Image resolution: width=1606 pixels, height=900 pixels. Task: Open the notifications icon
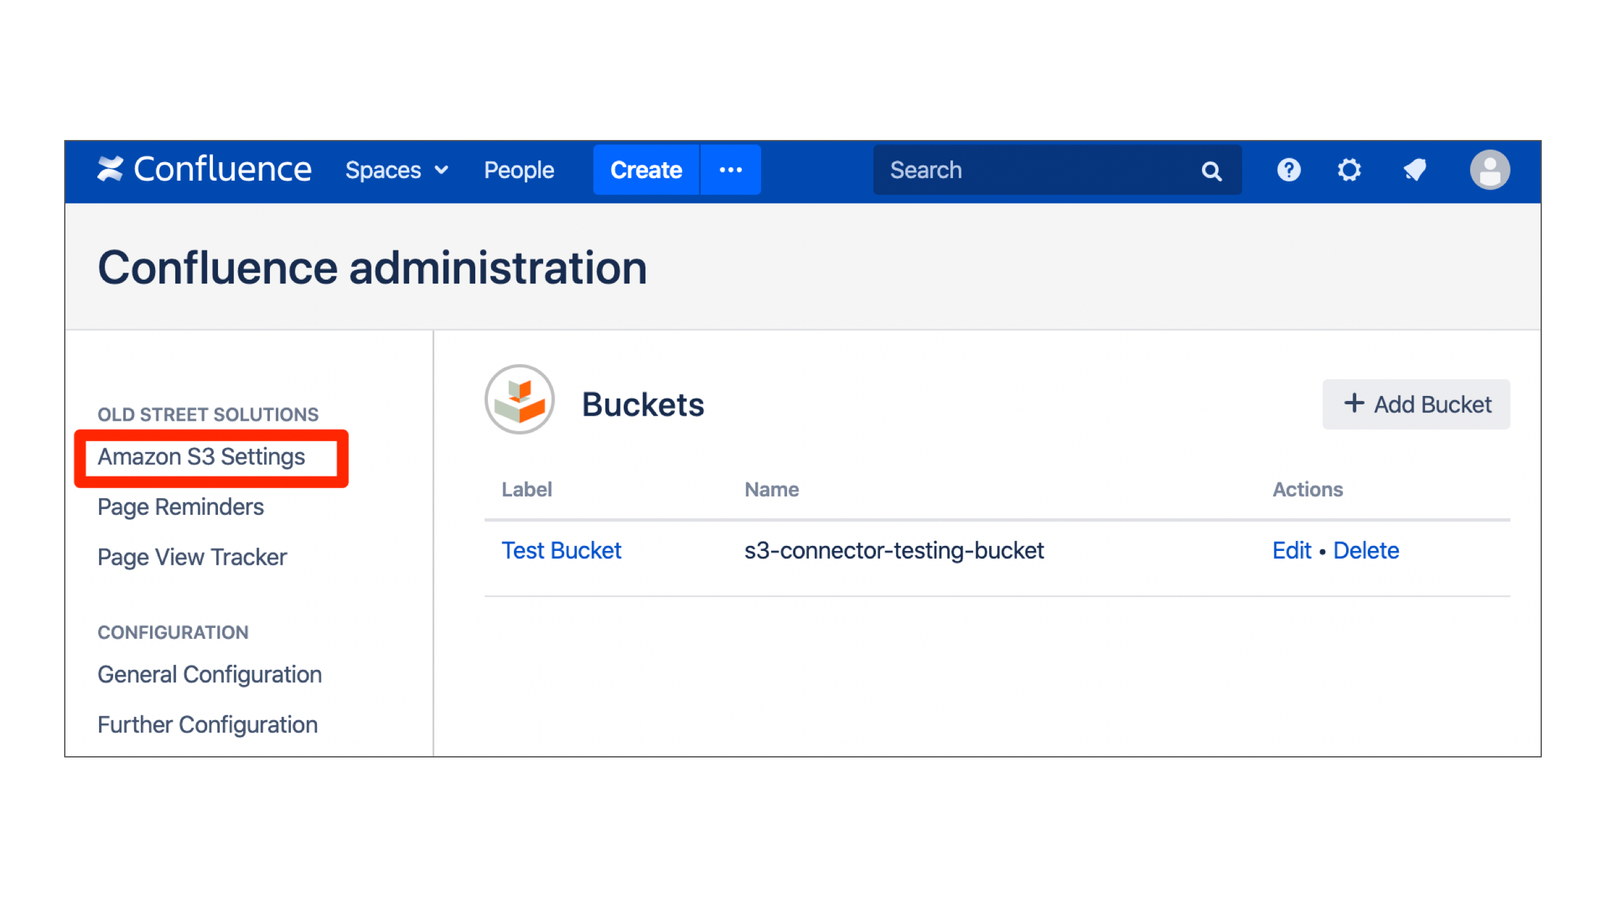1414,170
